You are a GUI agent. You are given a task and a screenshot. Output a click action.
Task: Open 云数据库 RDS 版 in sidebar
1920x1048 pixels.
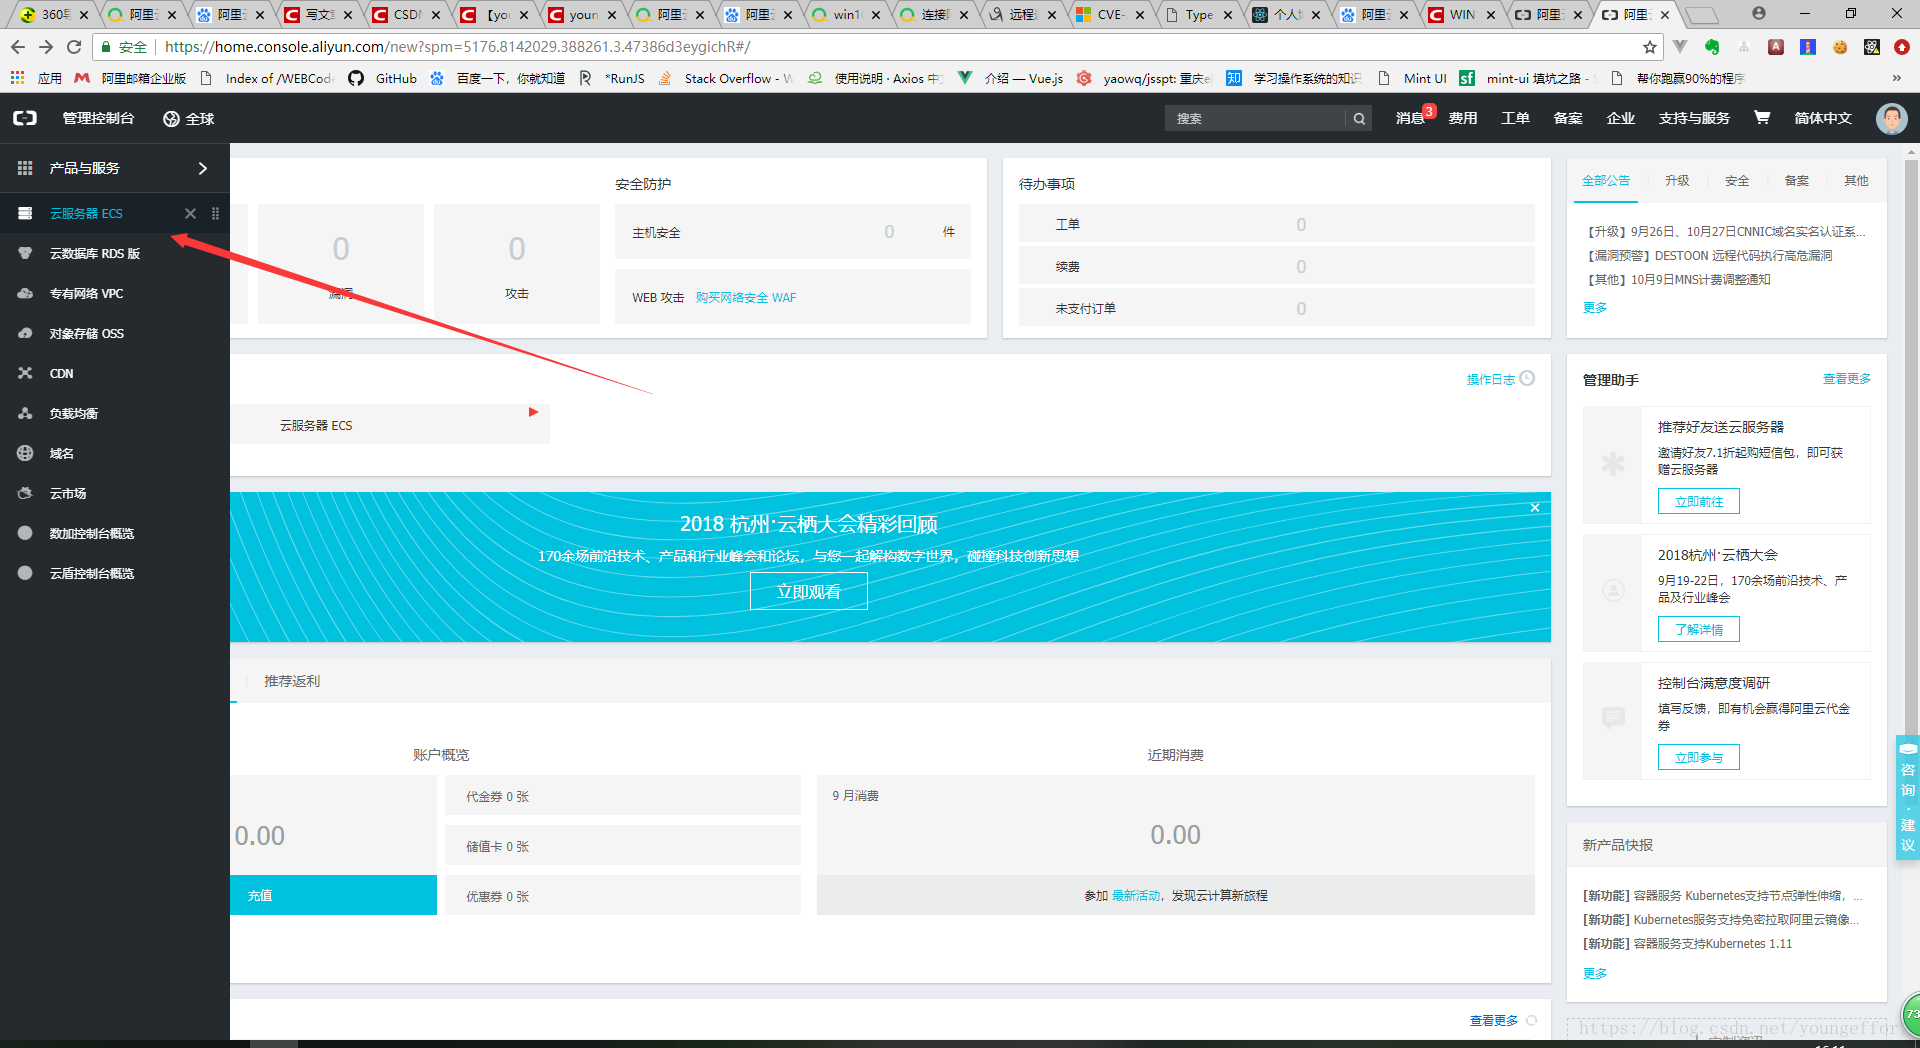(x=95, y=253)
